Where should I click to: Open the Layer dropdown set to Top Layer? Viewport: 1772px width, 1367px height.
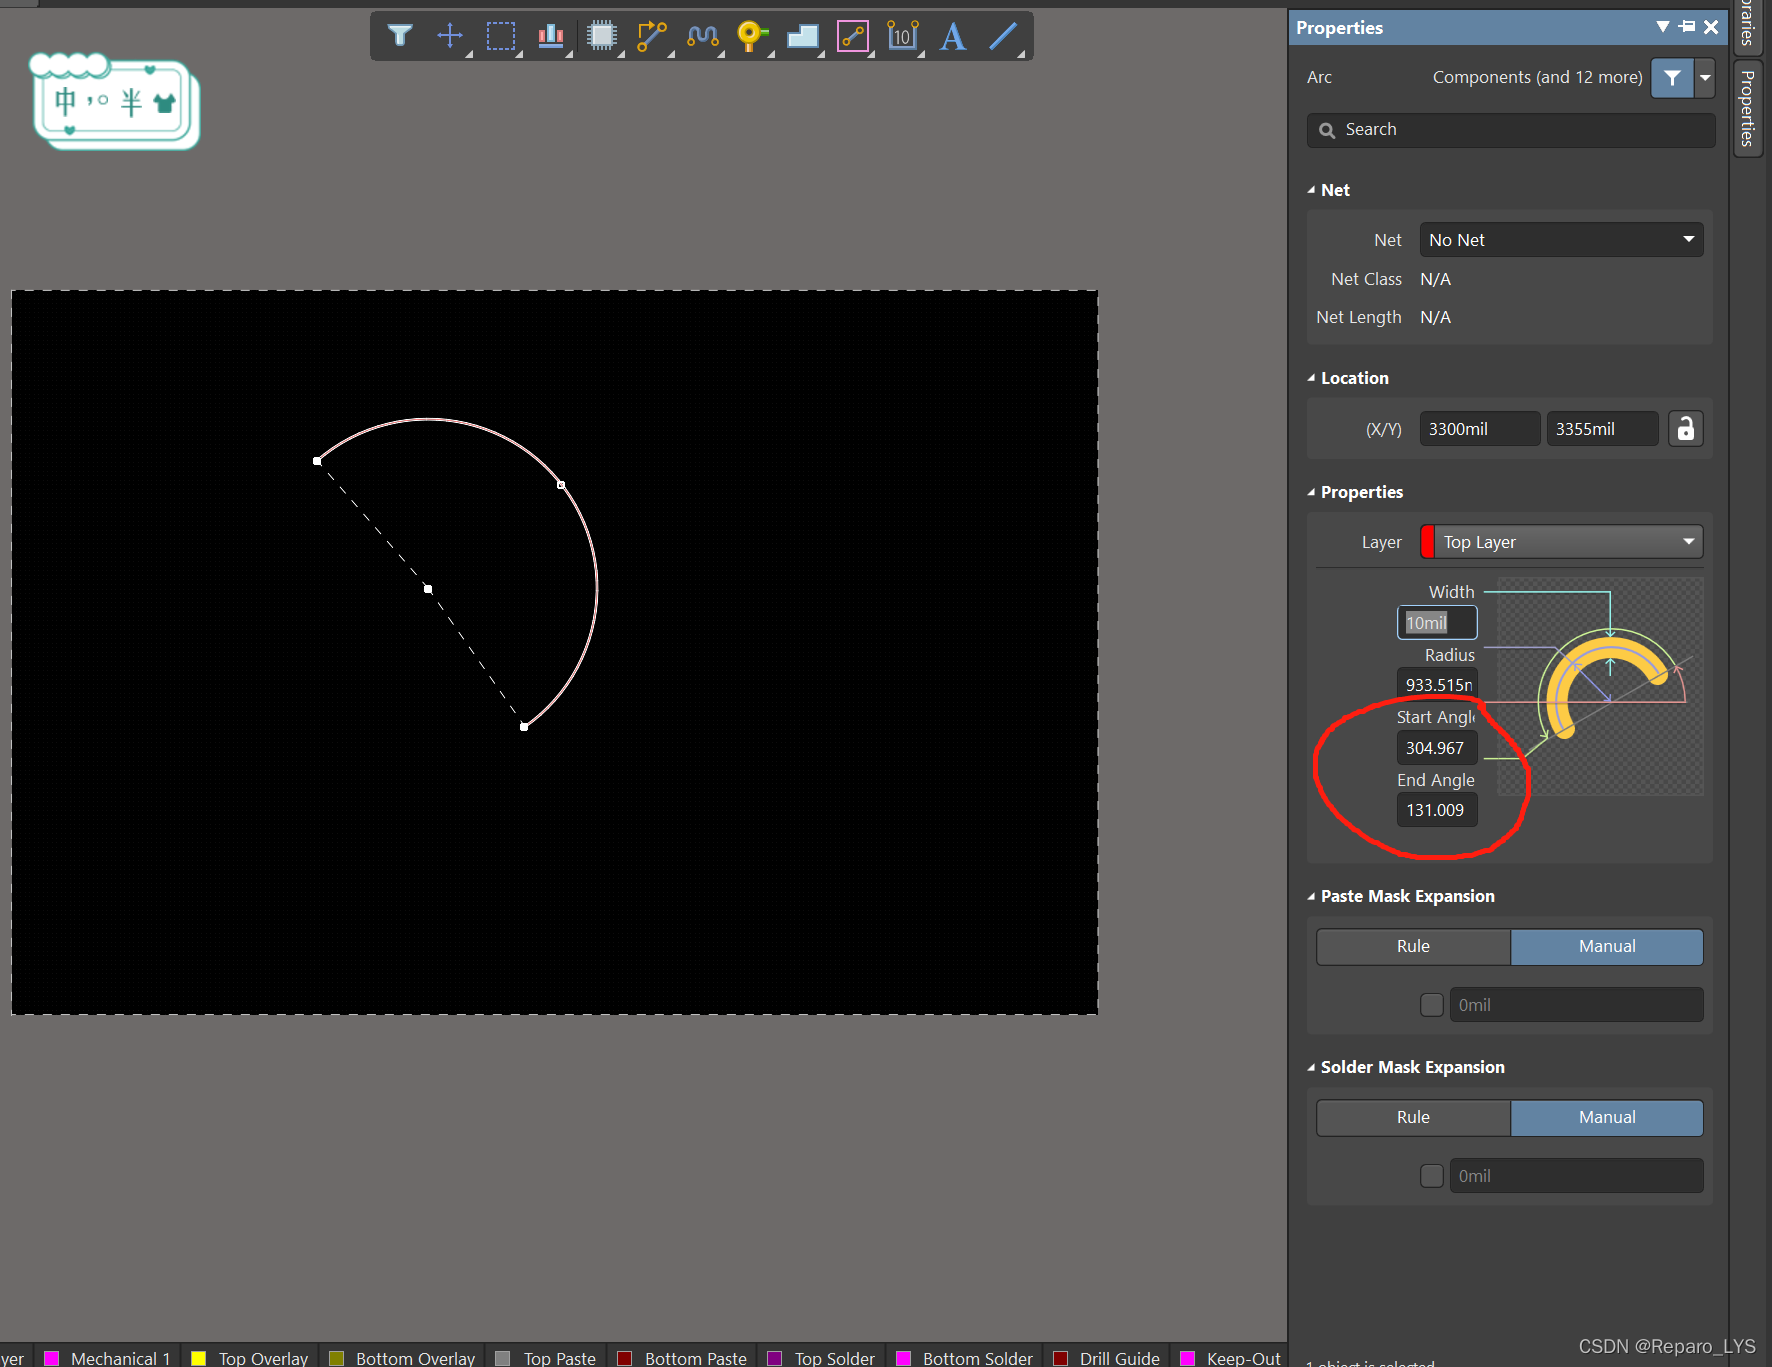click(1560, 542)
